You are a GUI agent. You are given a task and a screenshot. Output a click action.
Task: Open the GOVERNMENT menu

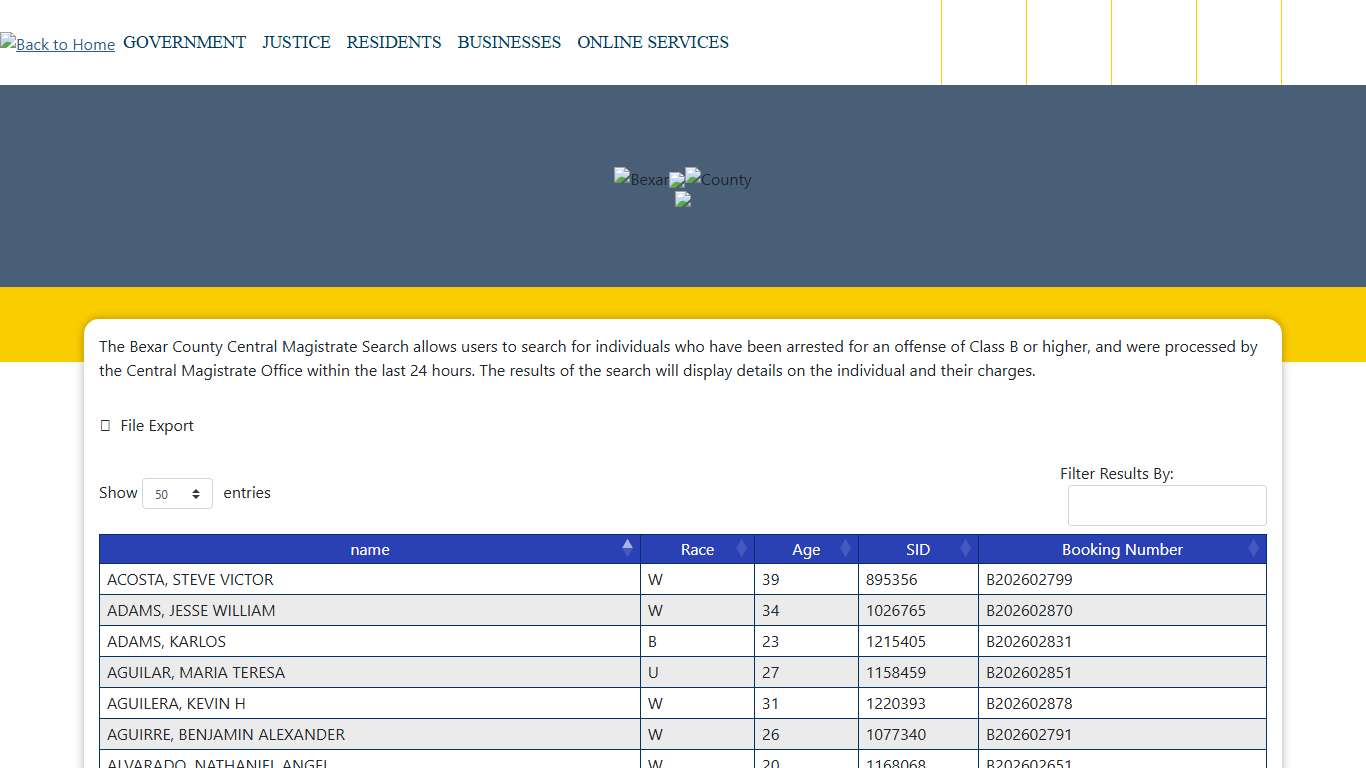click(x=184, y=42)
